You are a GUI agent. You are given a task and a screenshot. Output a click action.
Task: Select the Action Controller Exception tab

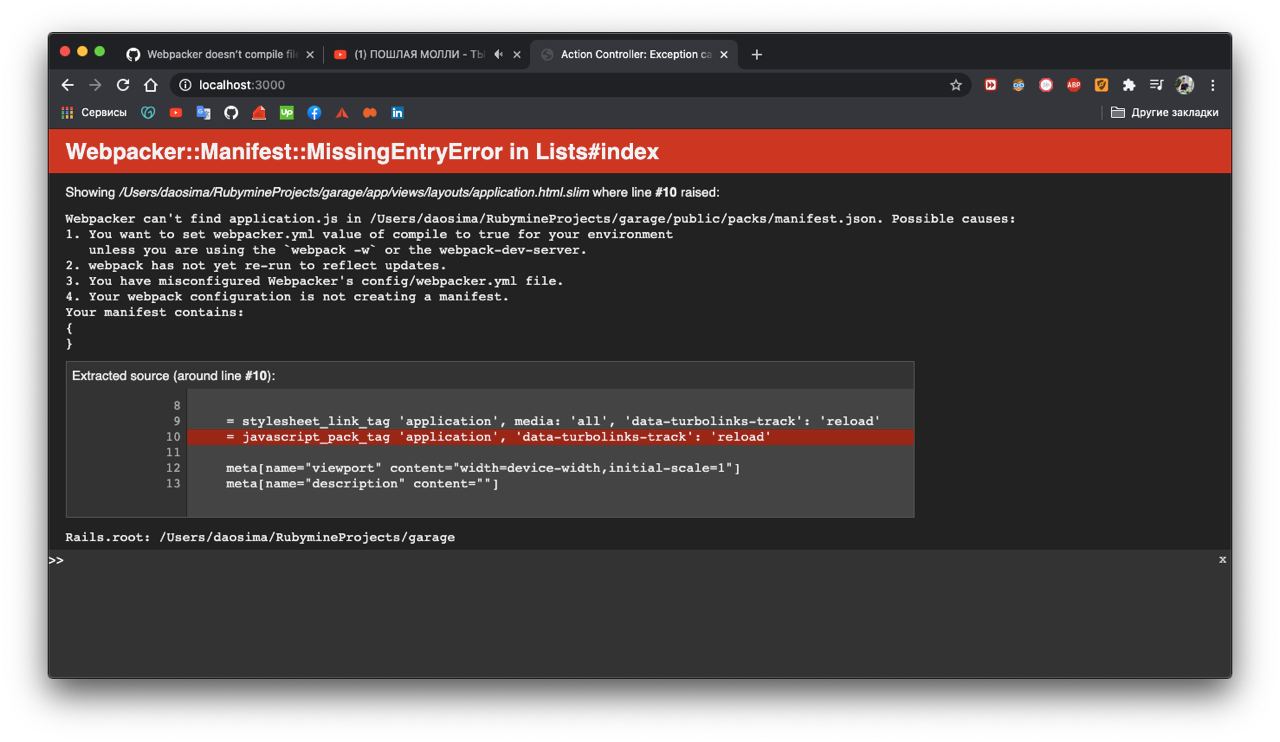click(635, 55)
